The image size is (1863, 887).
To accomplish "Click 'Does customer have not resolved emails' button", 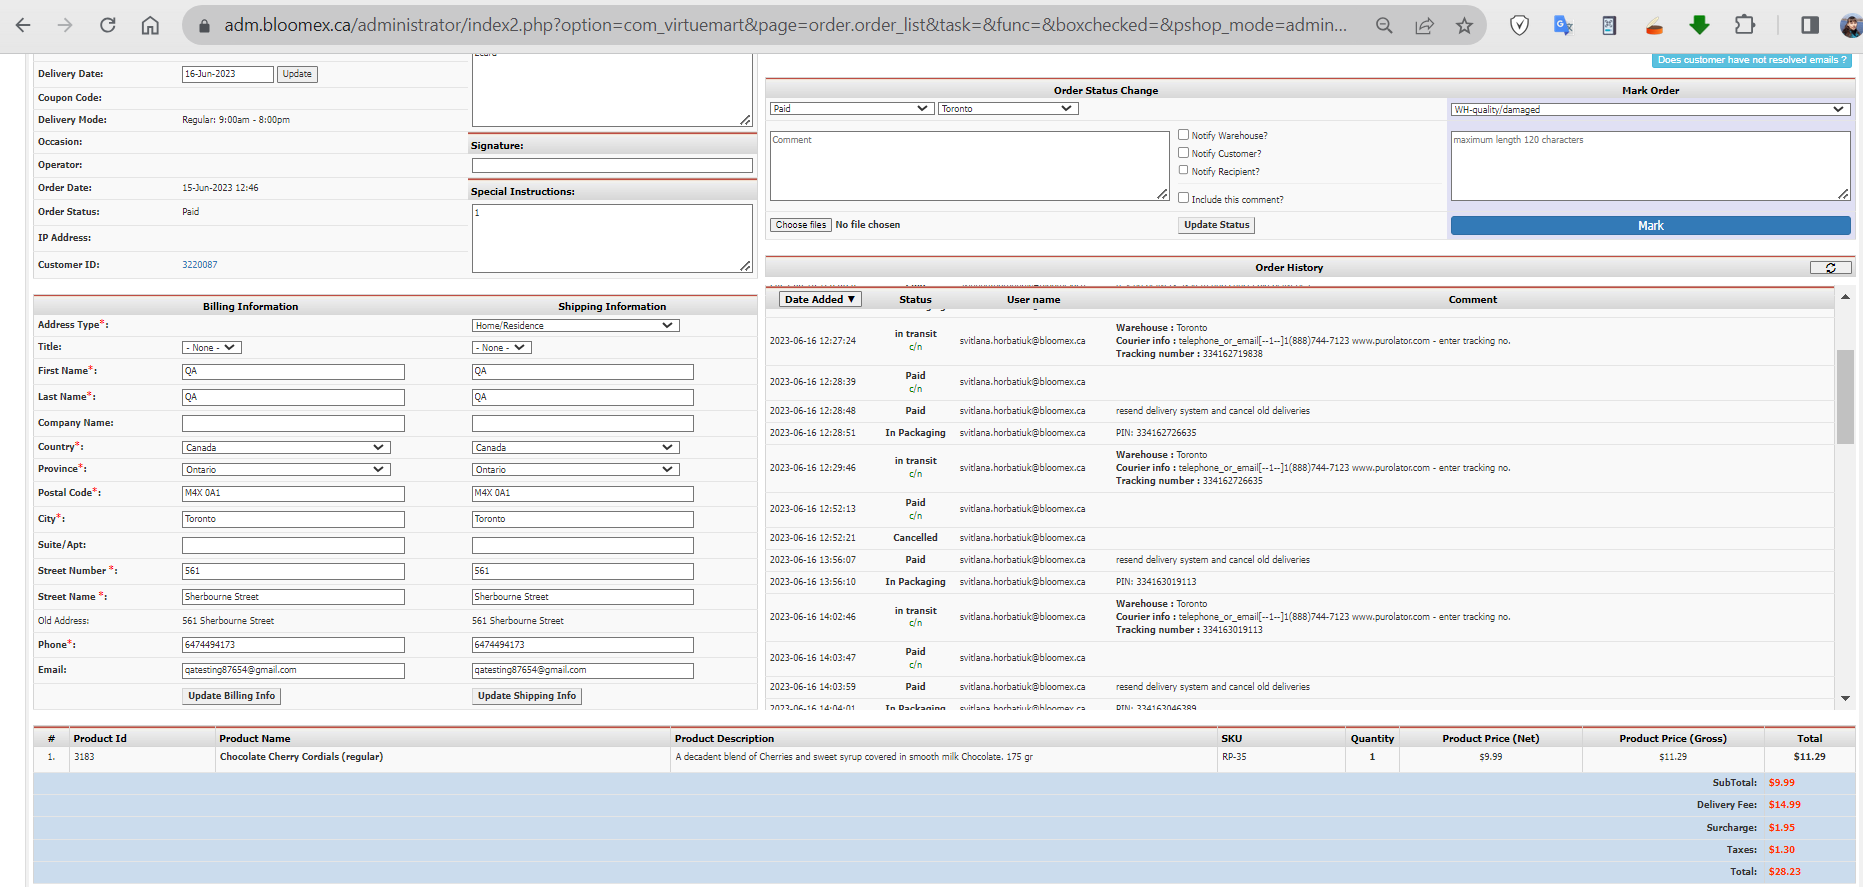I will point(1752,60).
